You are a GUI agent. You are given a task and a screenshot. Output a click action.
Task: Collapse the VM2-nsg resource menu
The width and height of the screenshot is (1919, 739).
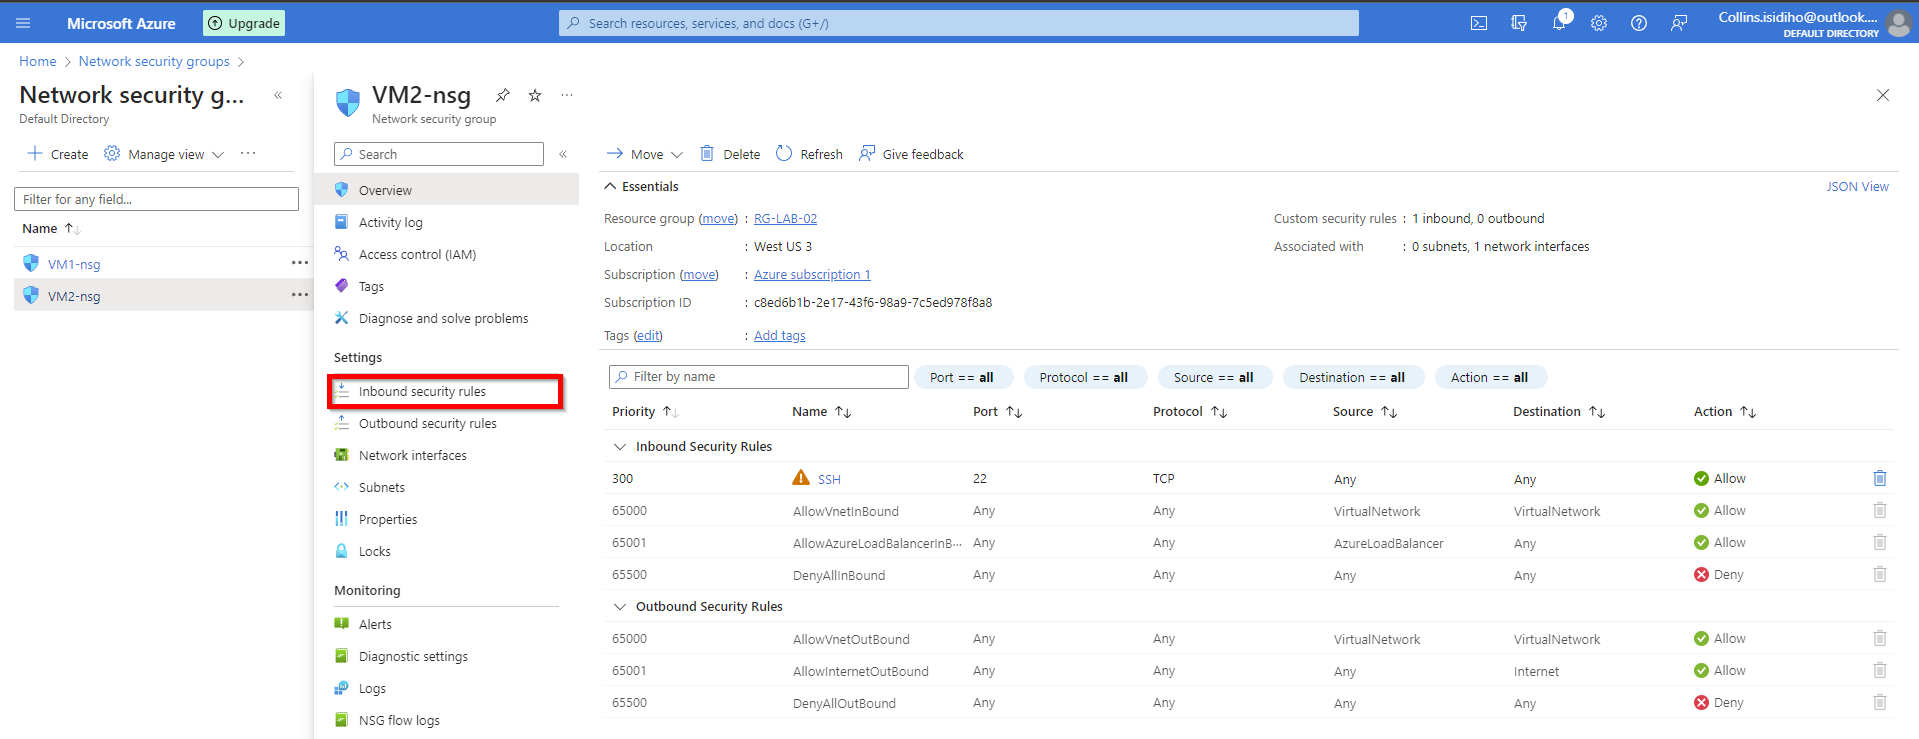tap(563, 154)
